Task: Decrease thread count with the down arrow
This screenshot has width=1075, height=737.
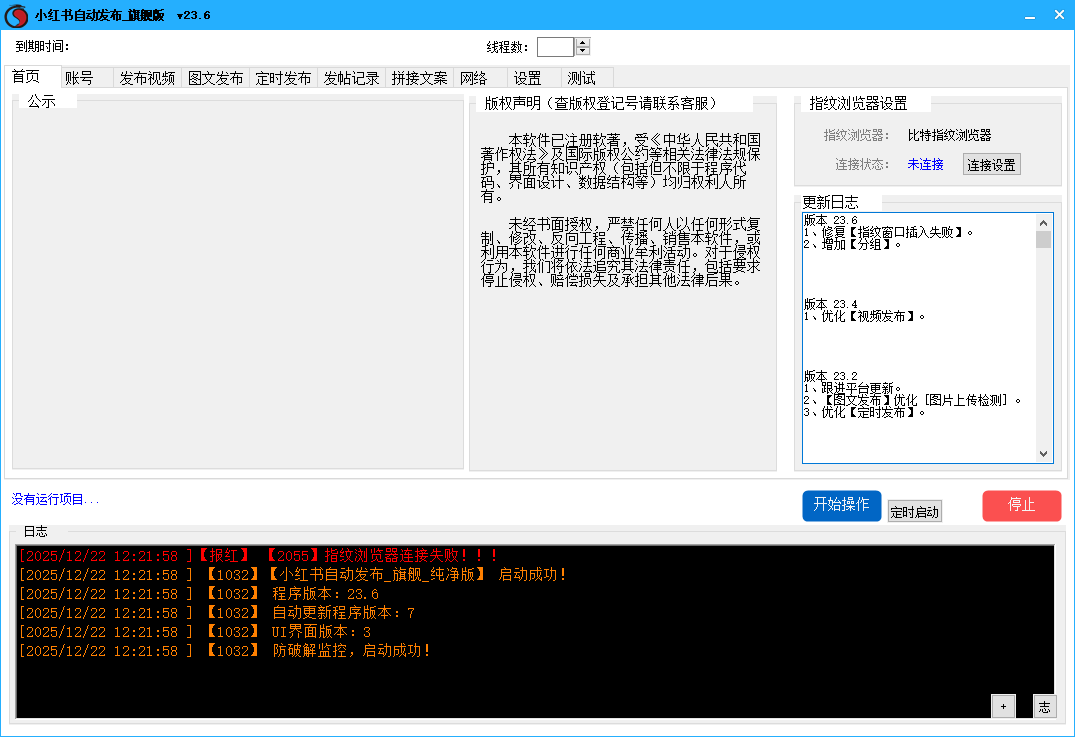Action: (583, 51)
